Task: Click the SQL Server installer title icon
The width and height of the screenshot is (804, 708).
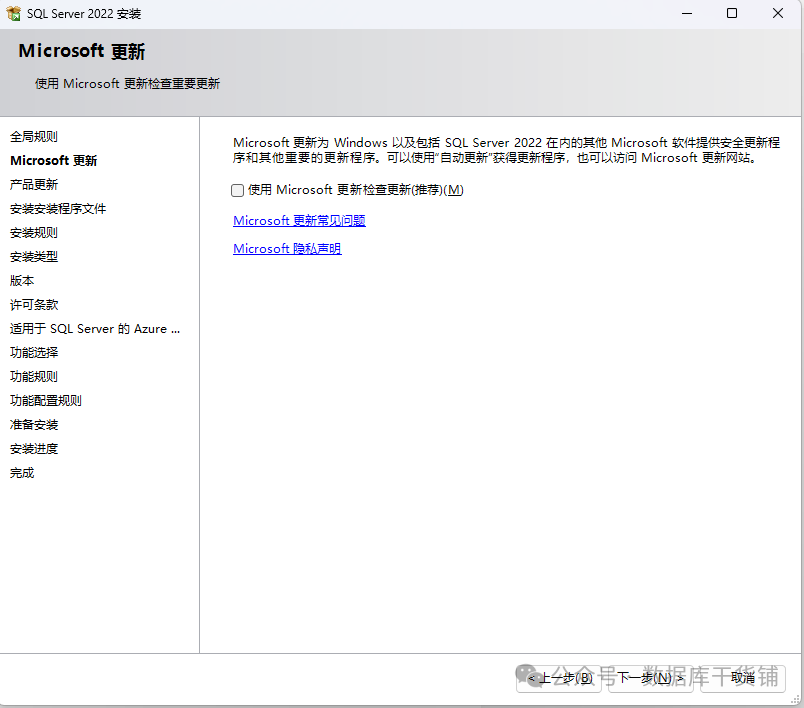Action: point(13,13)
